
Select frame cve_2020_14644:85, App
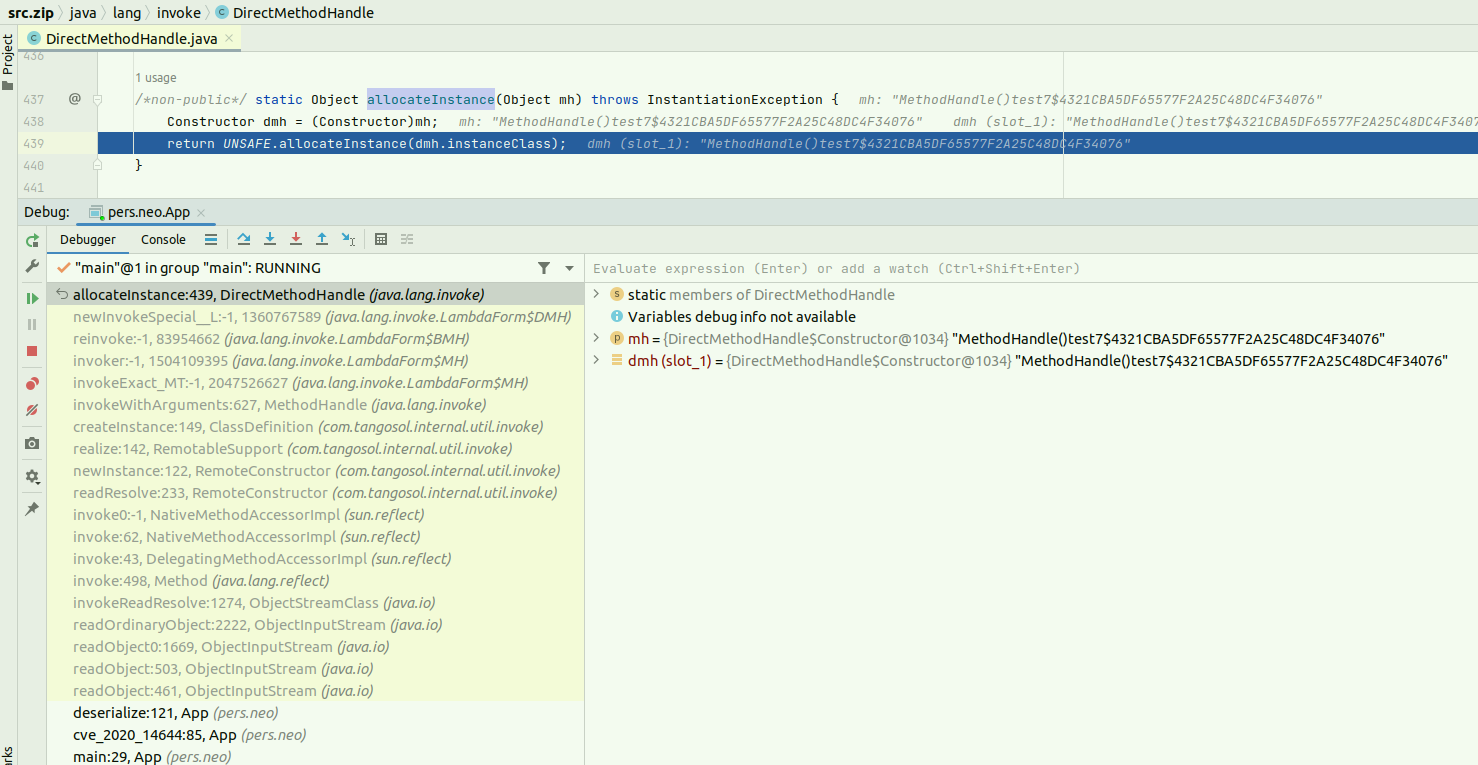(x=315, y=735)
